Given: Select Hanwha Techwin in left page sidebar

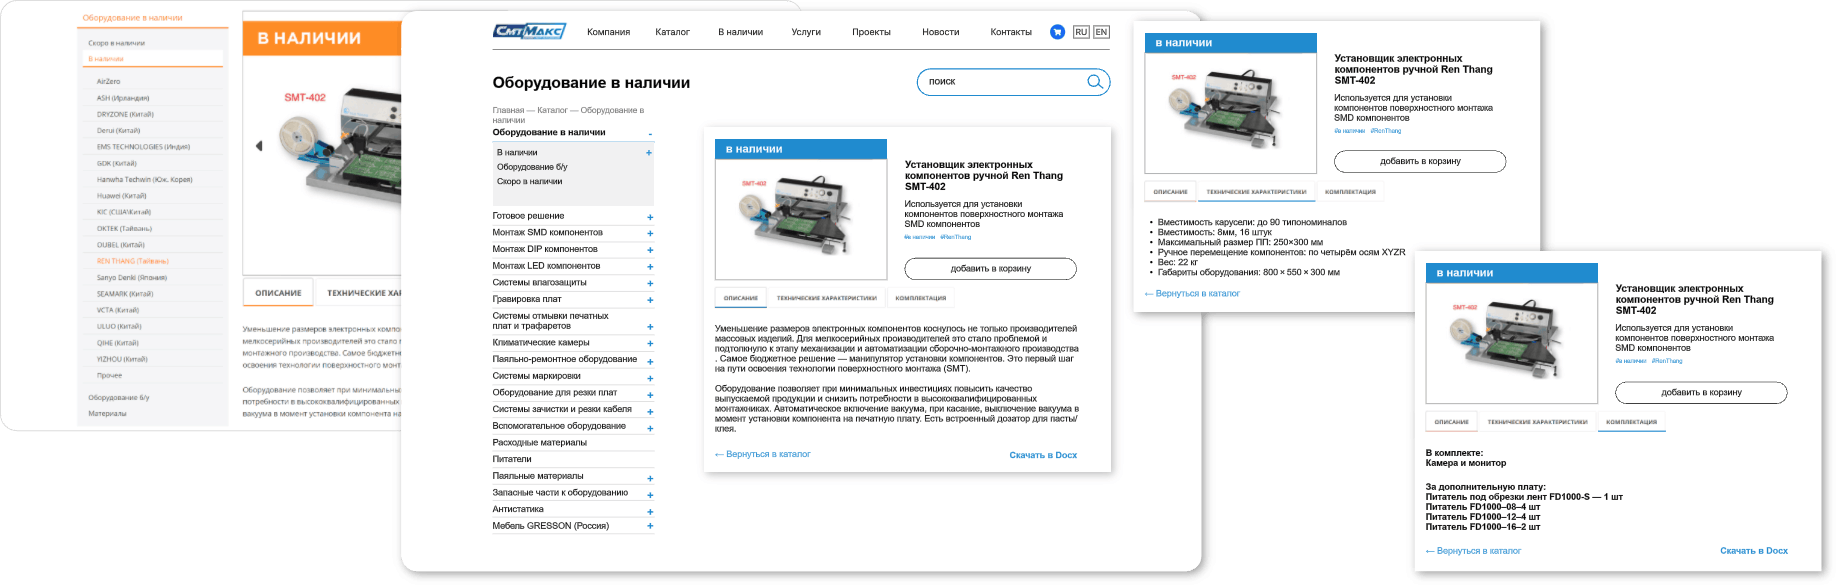Looking at the screenshot, I should tap(144, 180).
